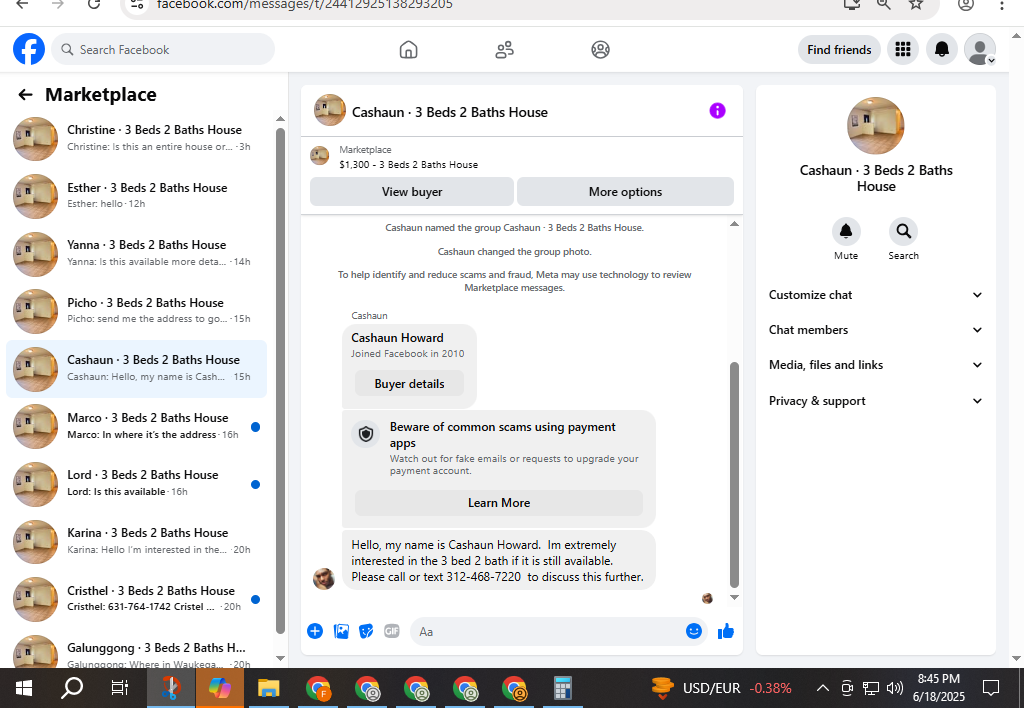The width and height of the screenshot is (1024, 708).
Task: Bookmark this page with the star
Action: click(x=916, y=4)
